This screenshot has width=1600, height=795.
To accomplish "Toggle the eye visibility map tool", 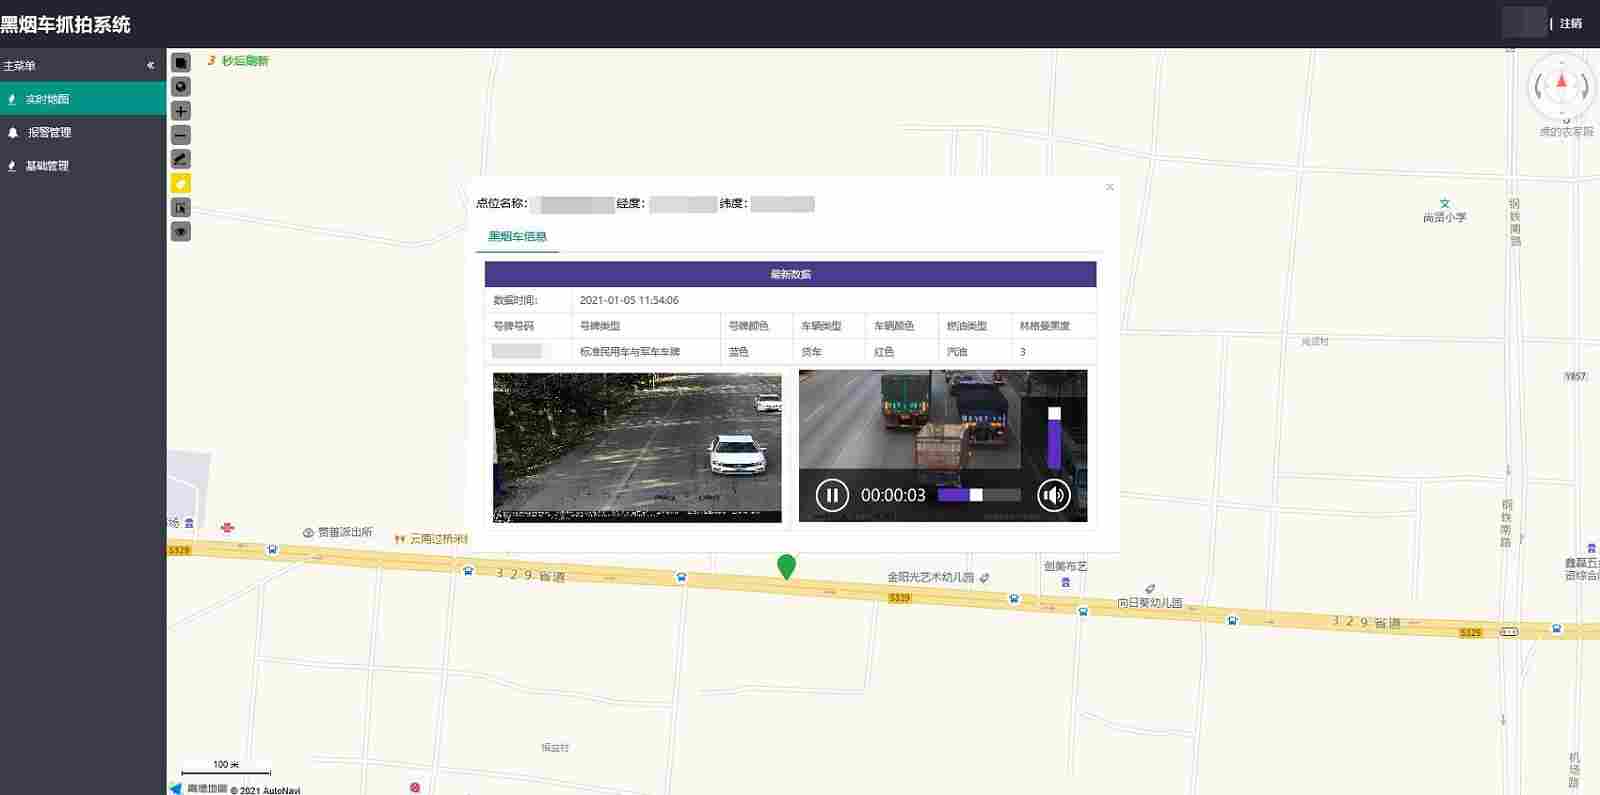I will (x=181, y=232).
